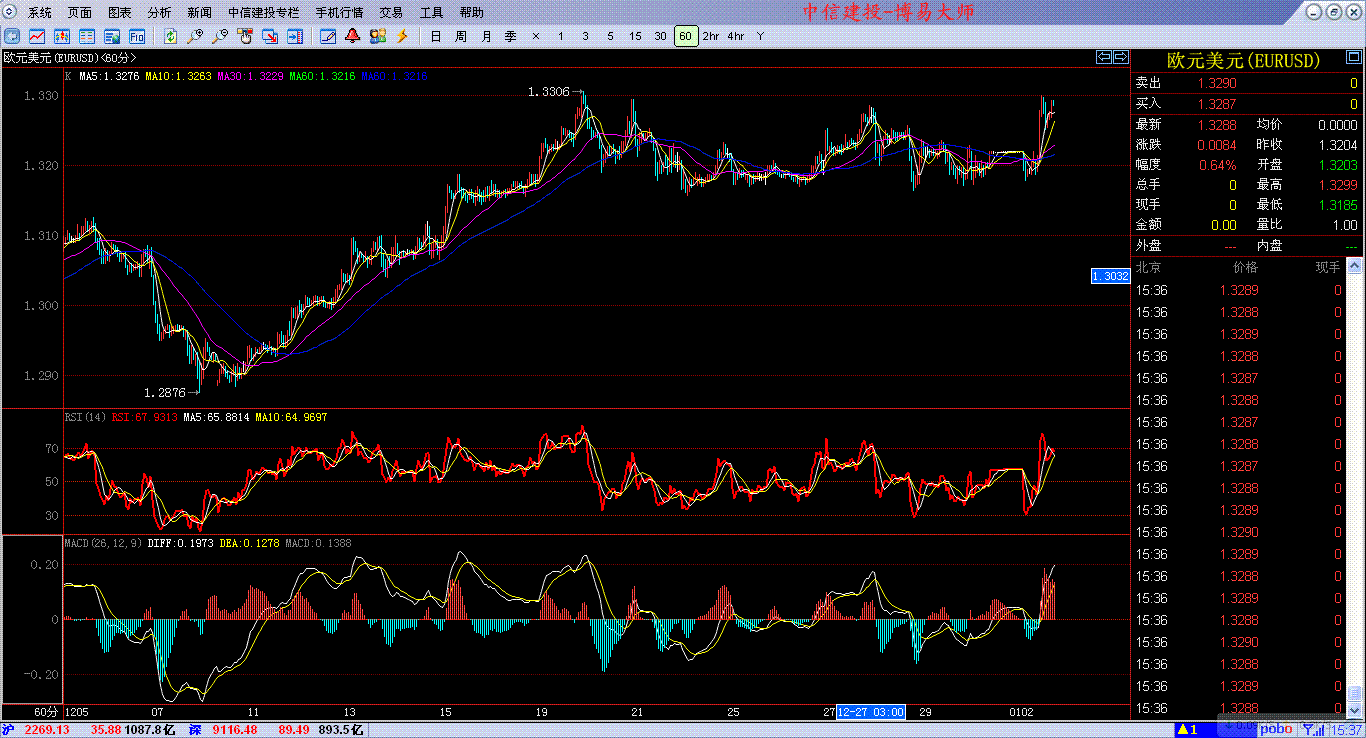Switch to daily 日 period
The width and height of the screenshot is (1366, 738).
pos(435,36)
